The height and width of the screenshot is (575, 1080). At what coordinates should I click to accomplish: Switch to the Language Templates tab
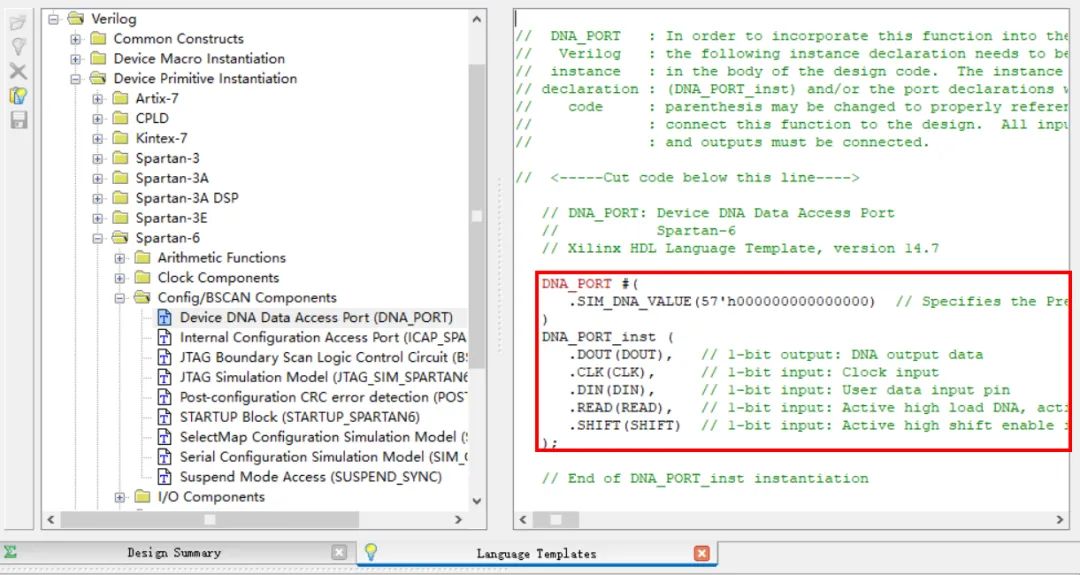pos(537,553)
